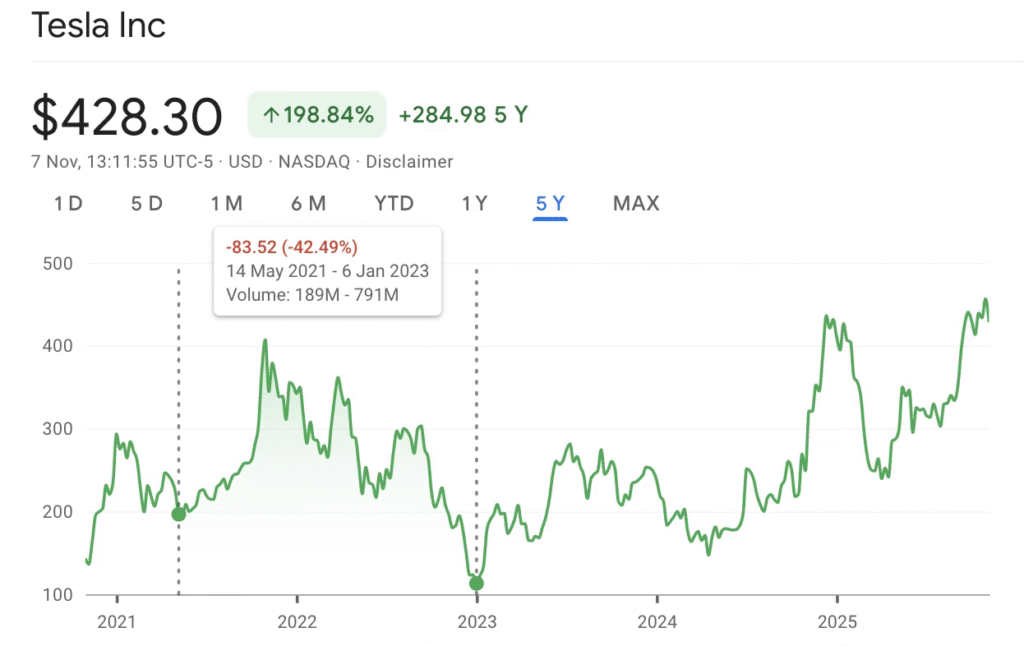Screen dimensions: 1024x646
Task: Click the 2025 x-axis year label
Action: [837, 622]
